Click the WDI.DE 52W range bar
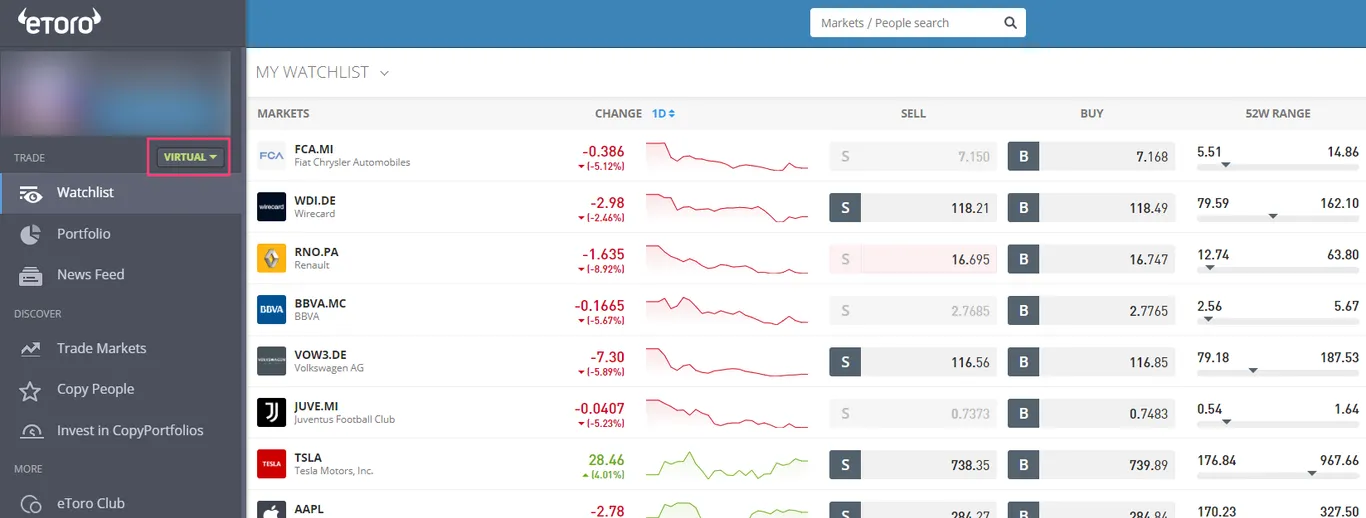Image resolution: width=1366 pixels, height=518 pixels. tap(1278, 216)
